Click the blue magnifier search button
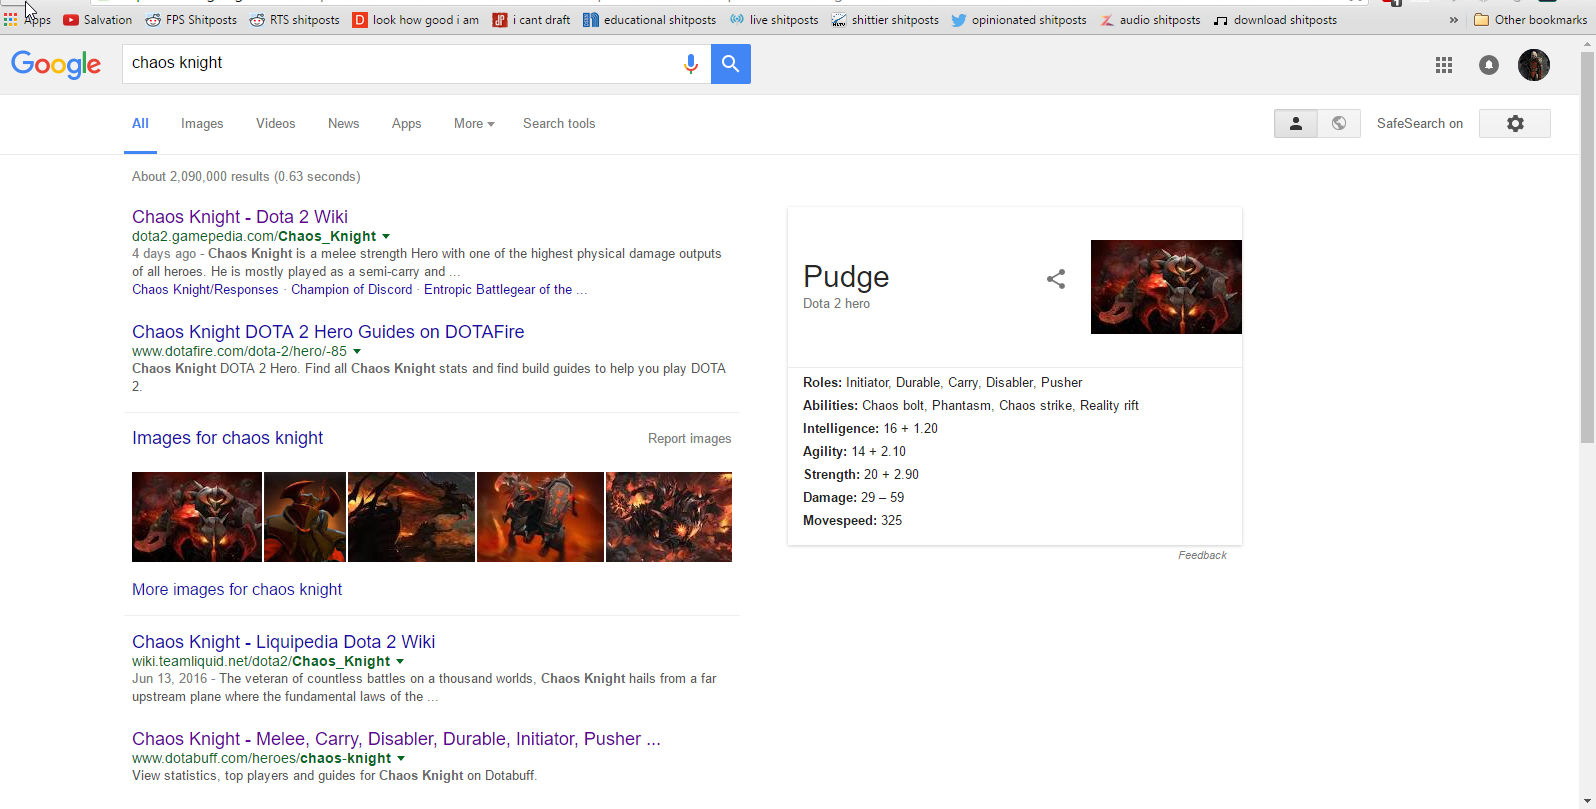This screenshot has height=809, width=1596. pos(731,64)
